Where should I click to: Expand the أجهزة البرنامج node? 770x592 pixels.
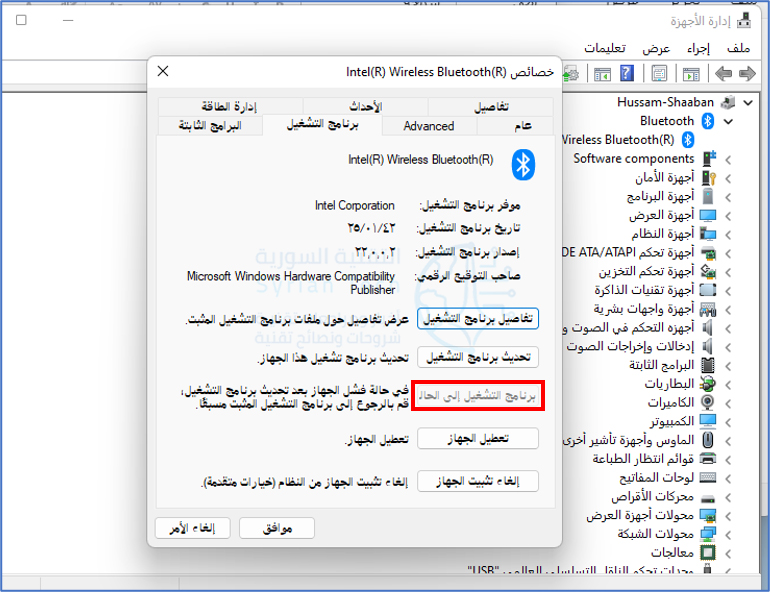click(x=728, y=197)
